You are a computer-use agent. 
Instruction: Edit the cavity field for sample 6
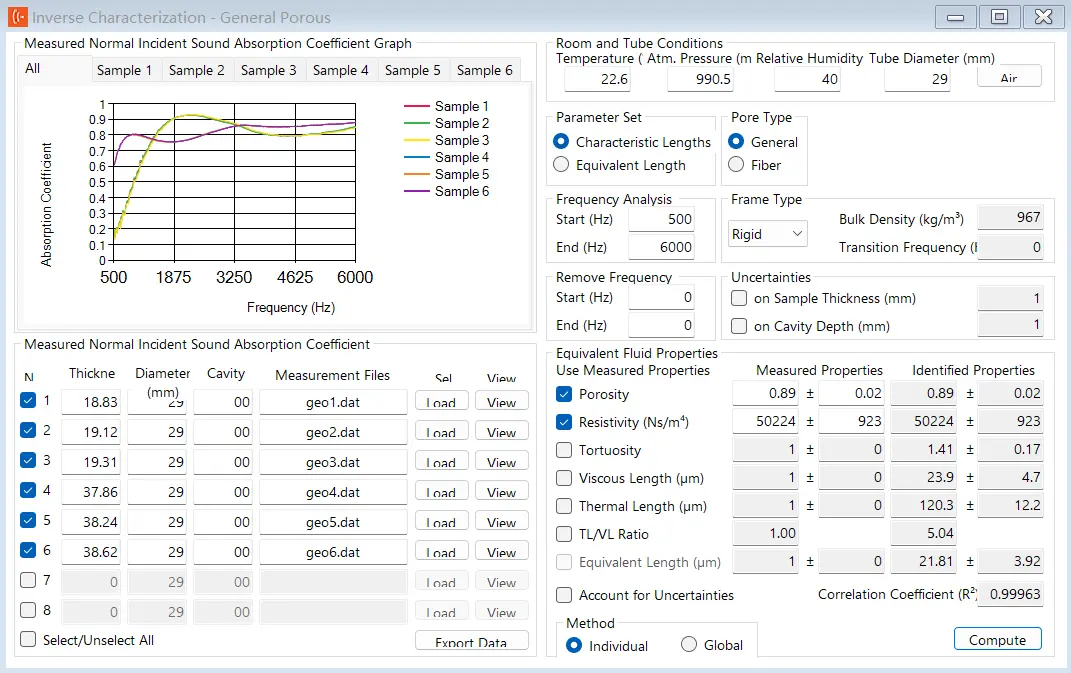point(223,552)
